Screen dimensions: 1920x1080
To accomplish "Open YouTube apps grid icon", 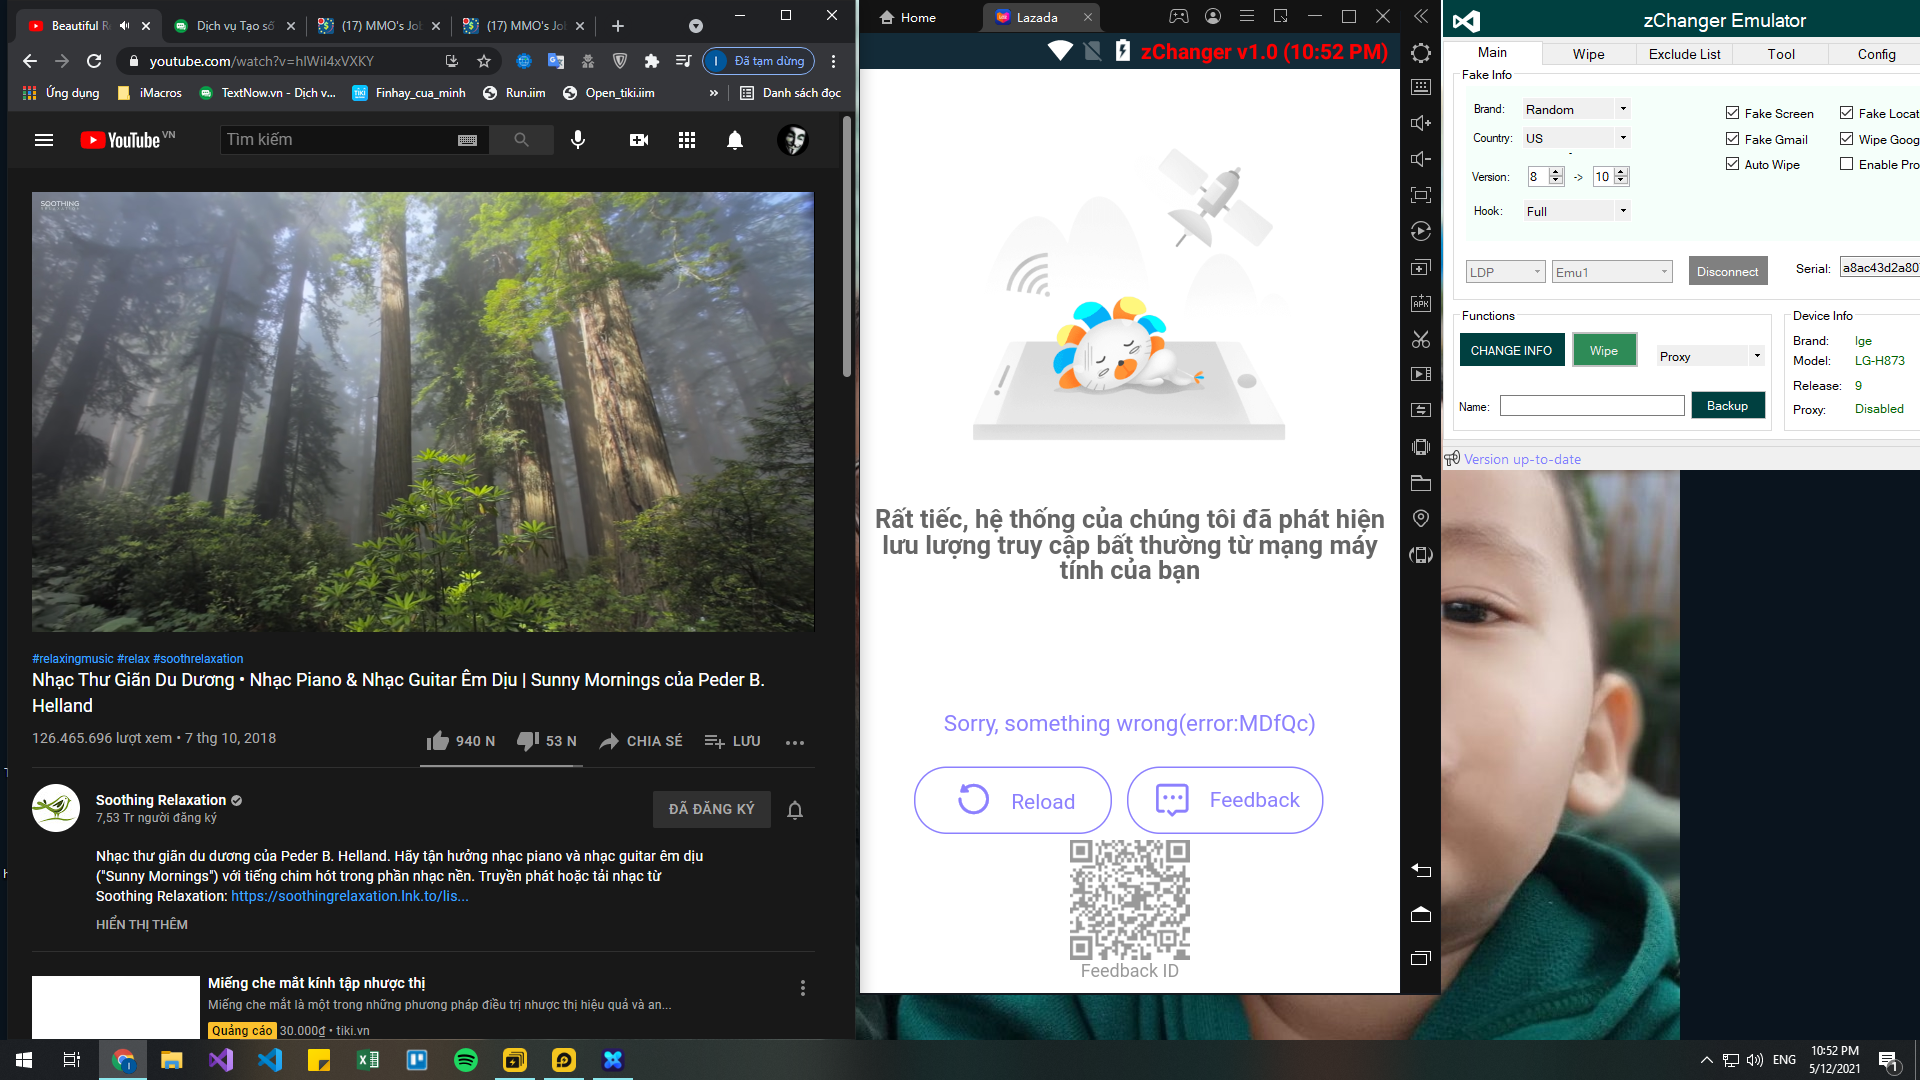I will coord(687,140).
